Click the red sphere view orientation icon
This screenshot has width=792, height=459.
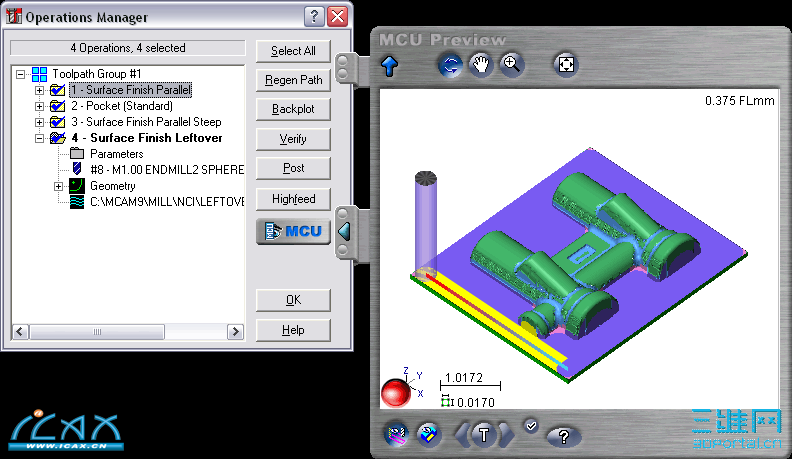(396, 393)
